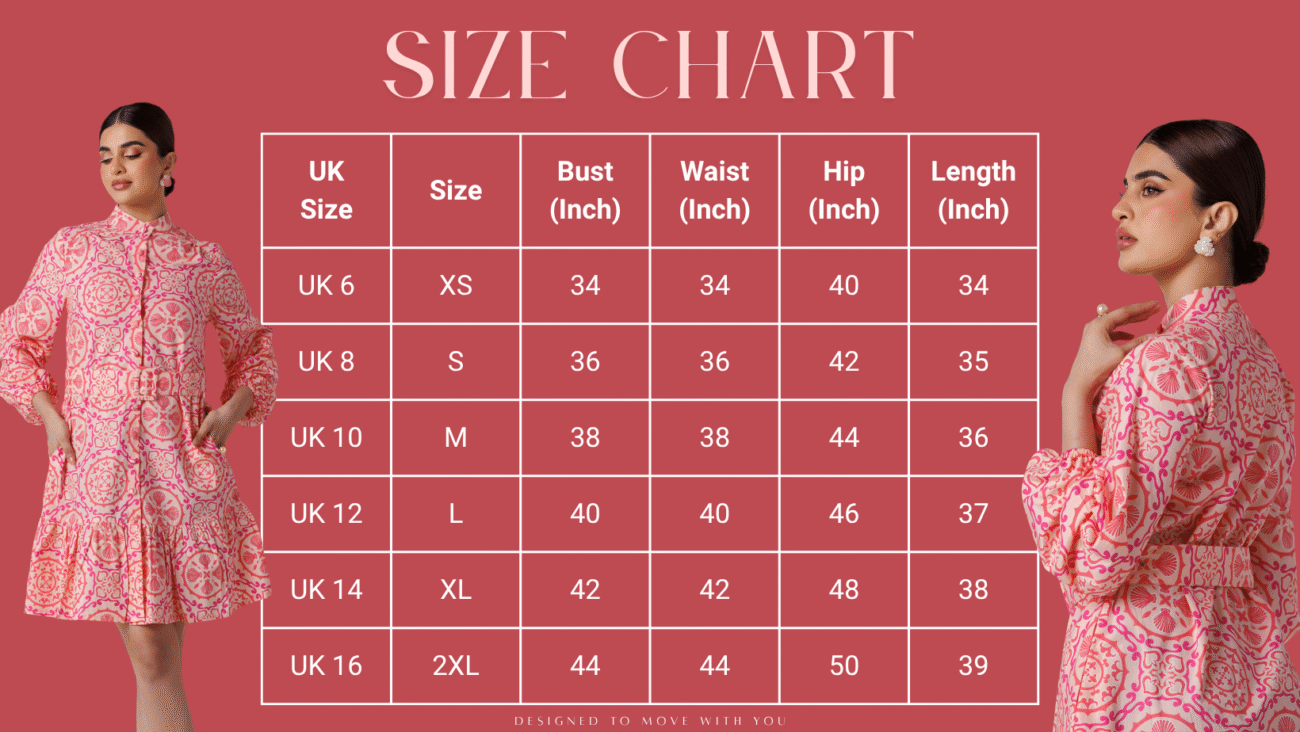
Task: Select the length value 35 cell
Action: coord(973,361)
